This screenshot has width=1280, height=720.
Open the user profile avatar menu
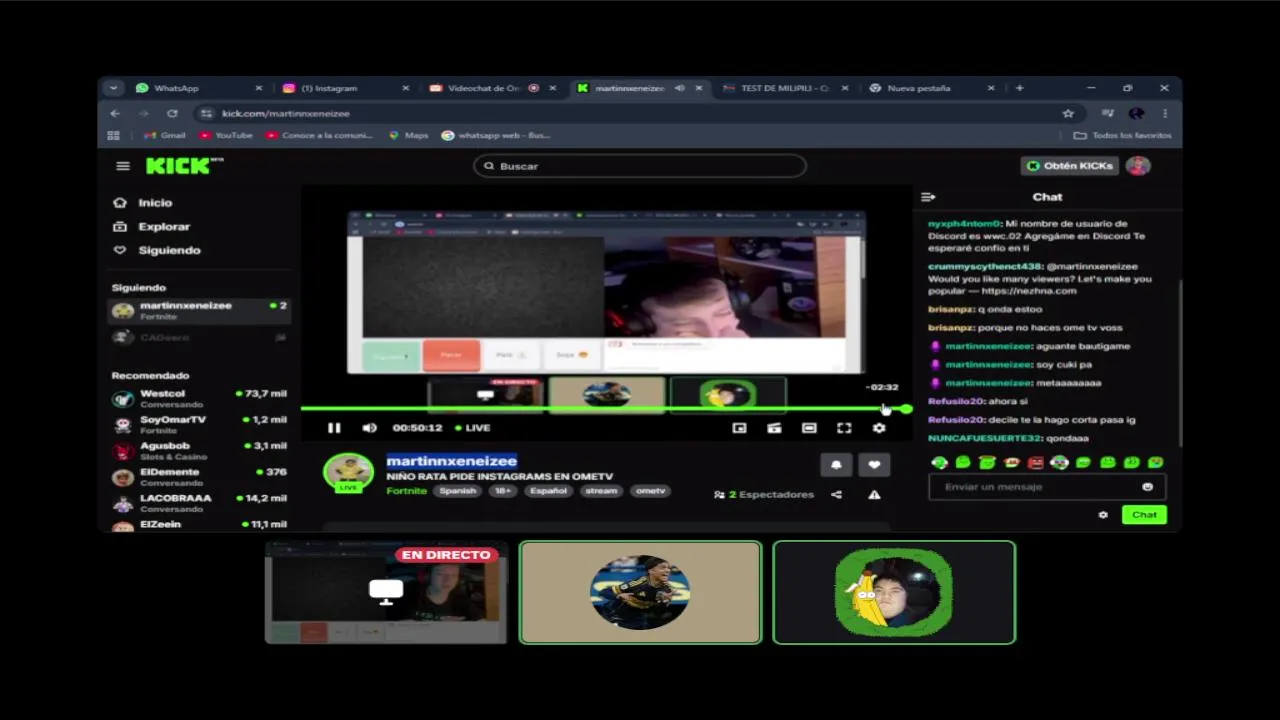(1138, 166)
